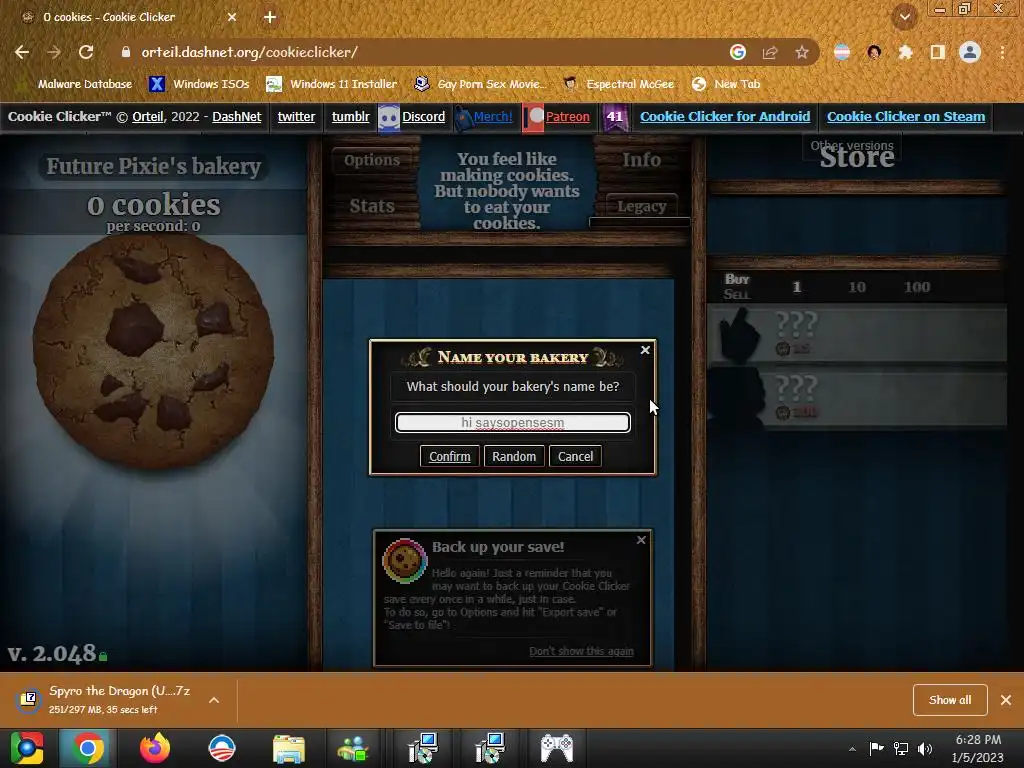Image resolution: width=1024 pixels, height=768 pixels.
Task: Click share page icon in address bar
Action: pos(770,52)
